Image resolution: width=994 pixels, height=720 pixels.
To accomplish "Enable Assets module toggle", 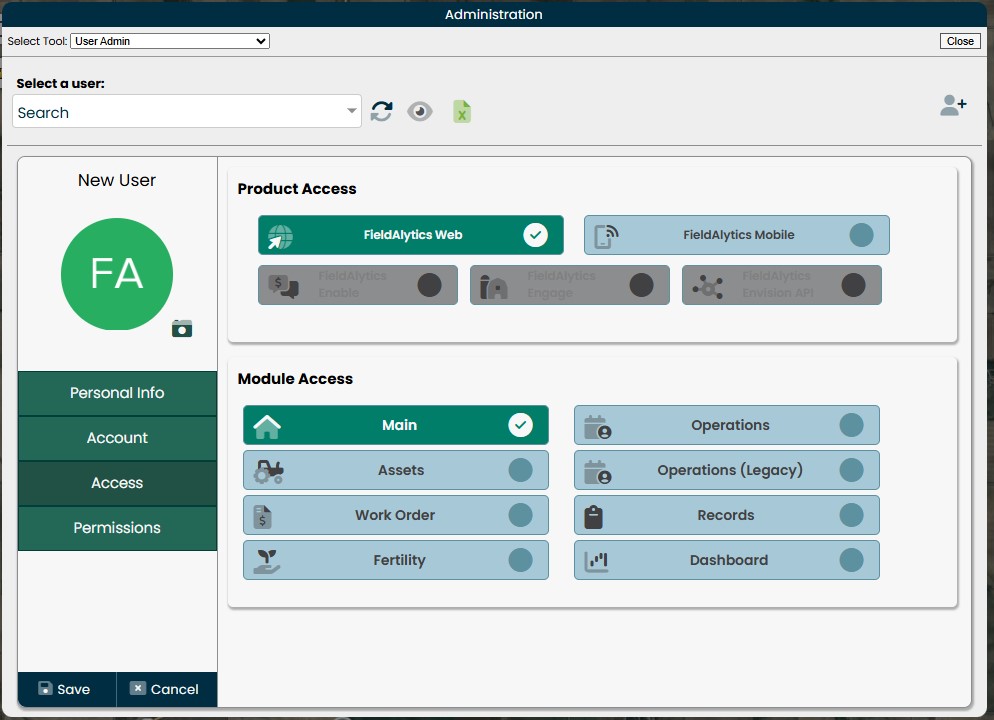I will click(520, 470).
